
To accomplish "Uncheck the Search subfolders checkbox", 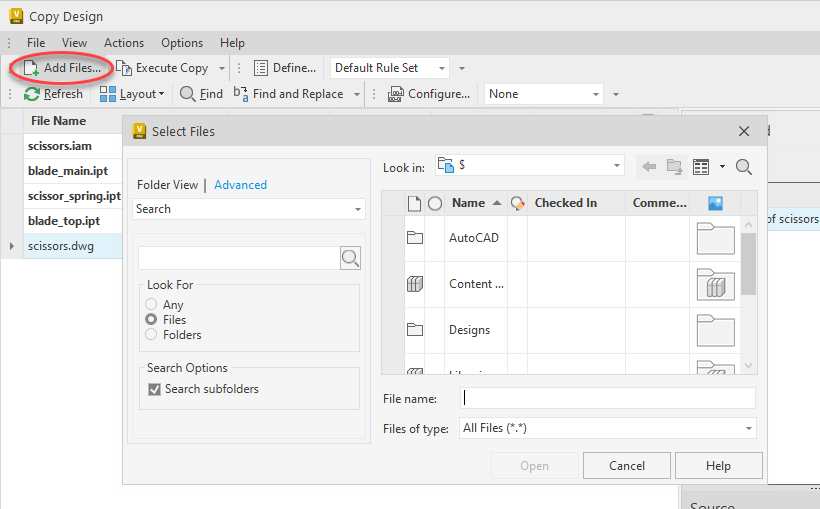I will (154, 389).
